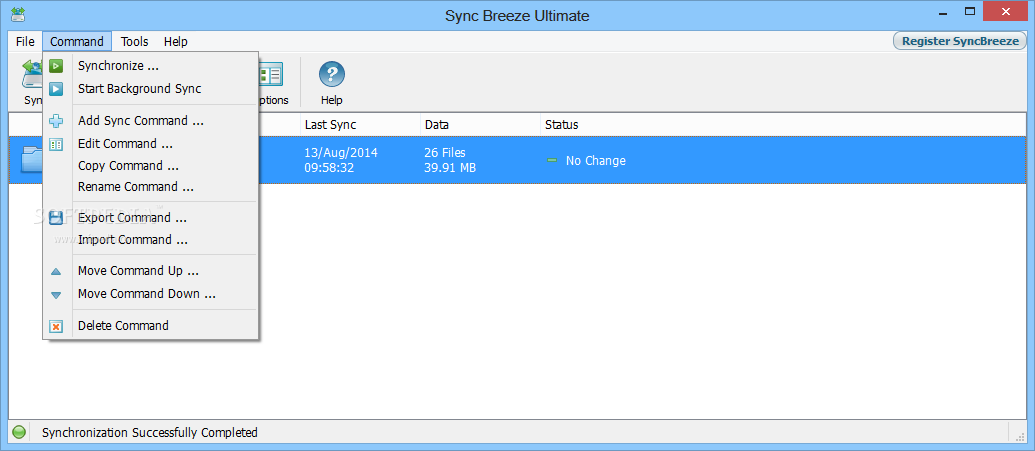Image resolution: width=1035 pixels, height=451 pixels.
Task: Select Edit Command ... menu entry
Action: [150, 143]
